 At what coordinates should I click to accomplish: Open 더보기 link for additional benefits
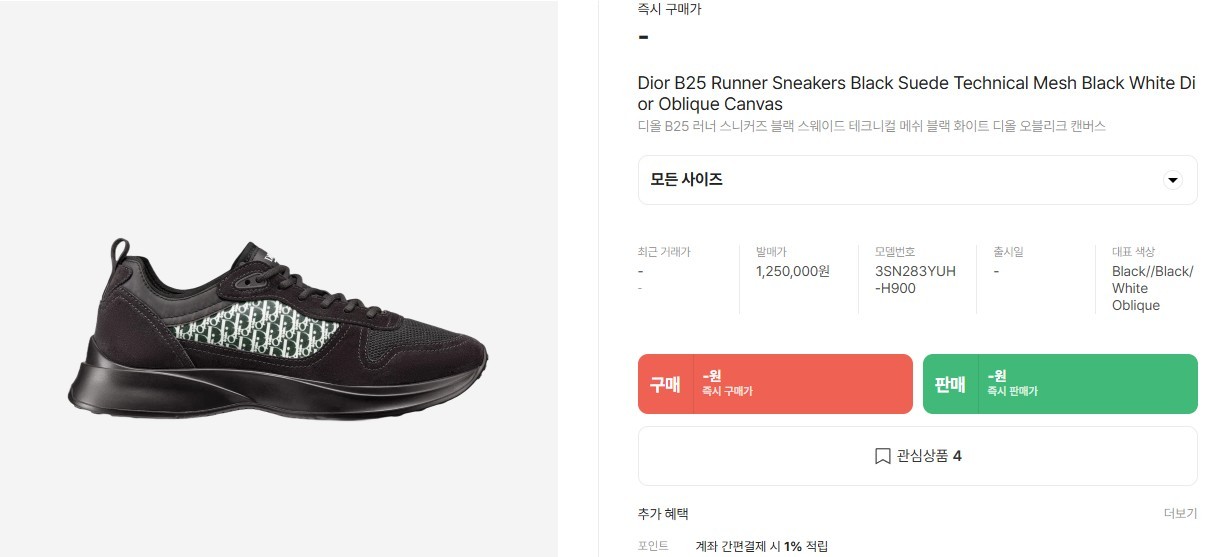pos(1180,514)
